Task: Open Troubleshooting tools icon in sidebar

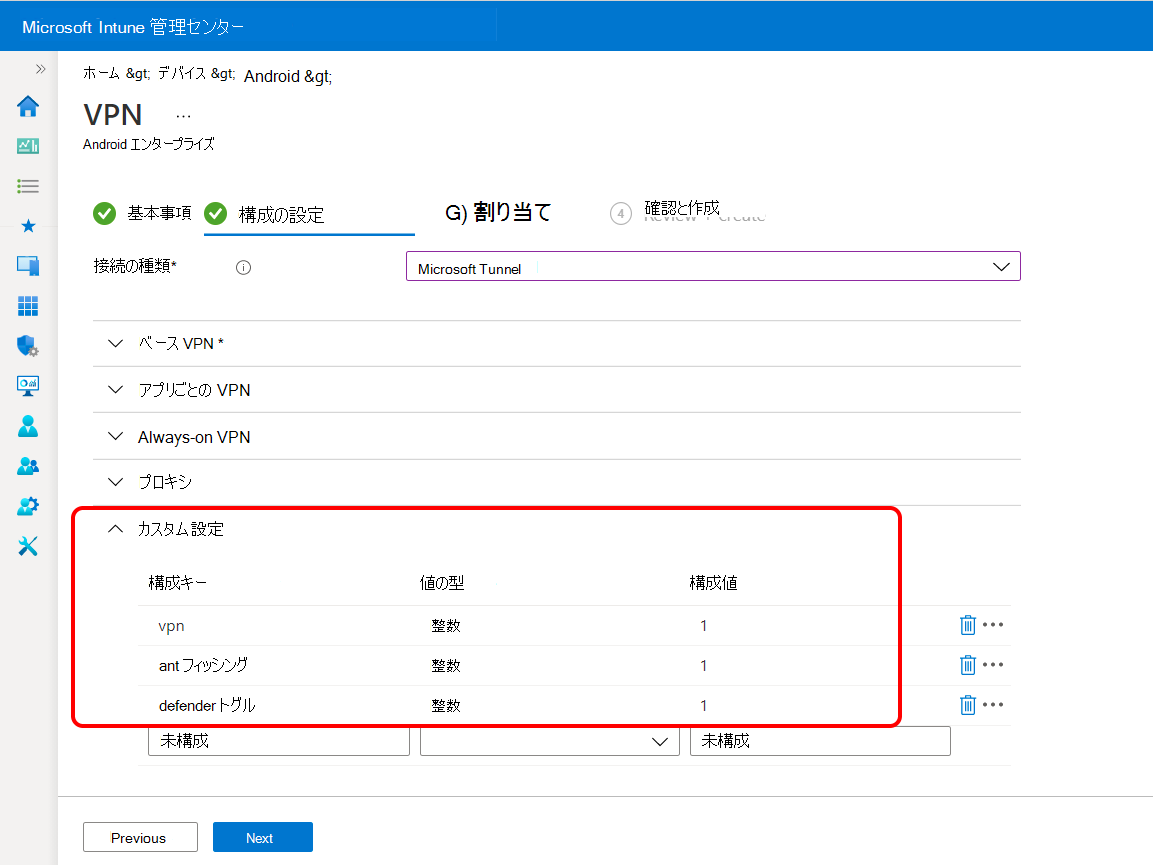Action: coord(28,546)
